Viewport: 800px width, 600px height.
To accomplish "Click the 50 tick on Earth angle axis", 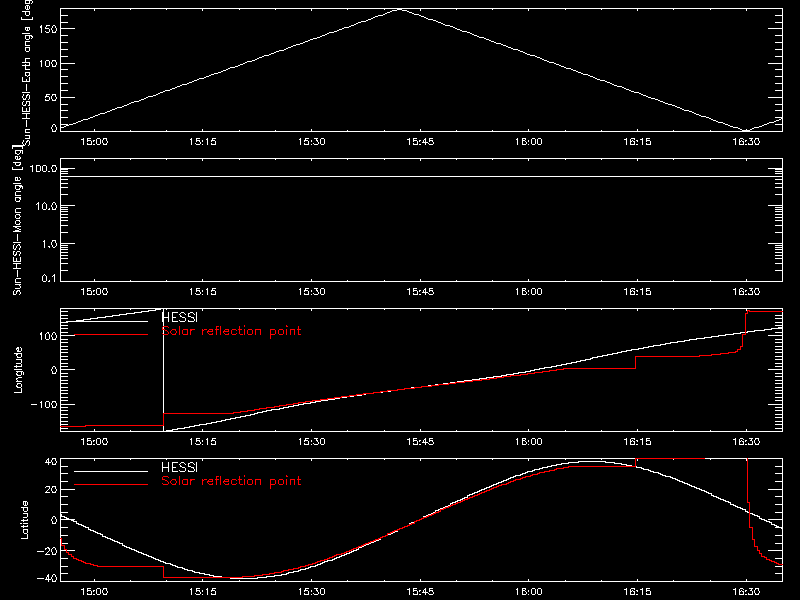I will coord(51,97).
